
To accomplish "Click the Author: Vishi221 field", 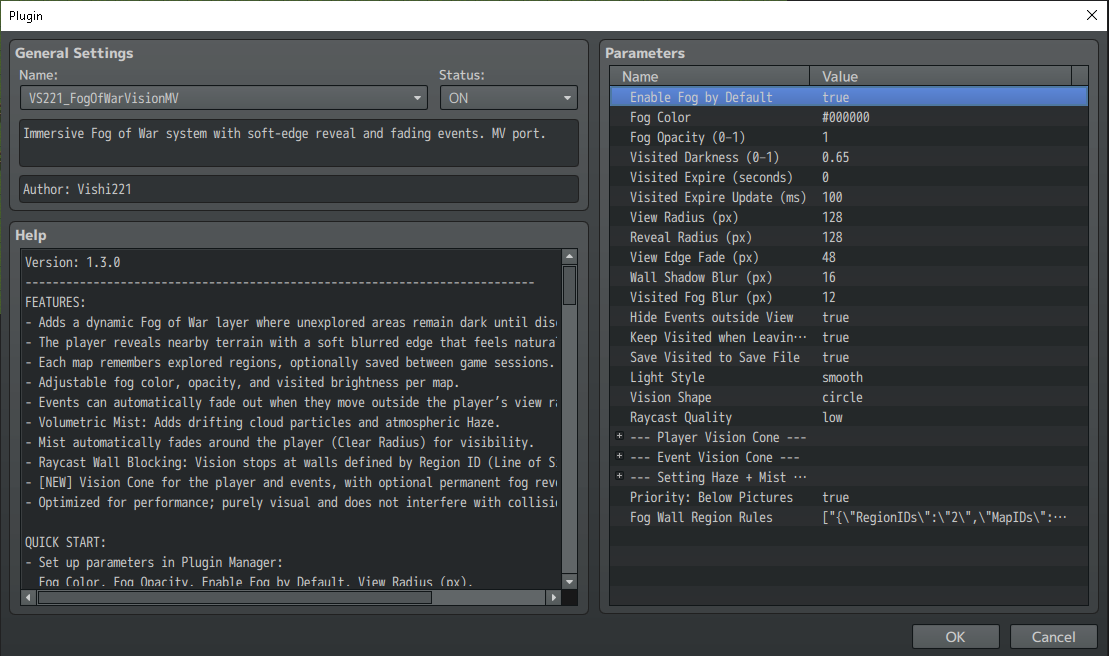I will [298, 189].
